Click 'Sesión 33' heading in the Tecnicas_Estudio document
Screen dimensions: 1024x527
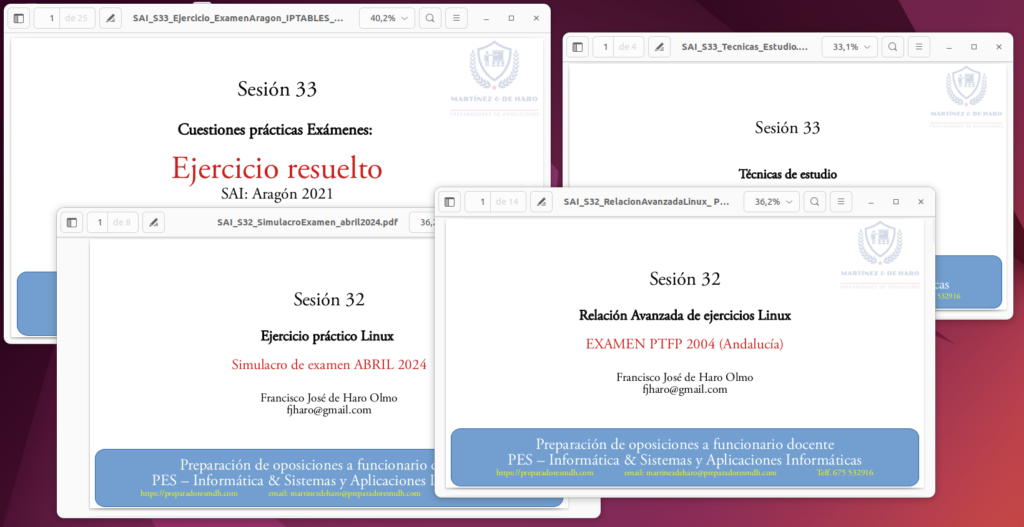(788, 127)
